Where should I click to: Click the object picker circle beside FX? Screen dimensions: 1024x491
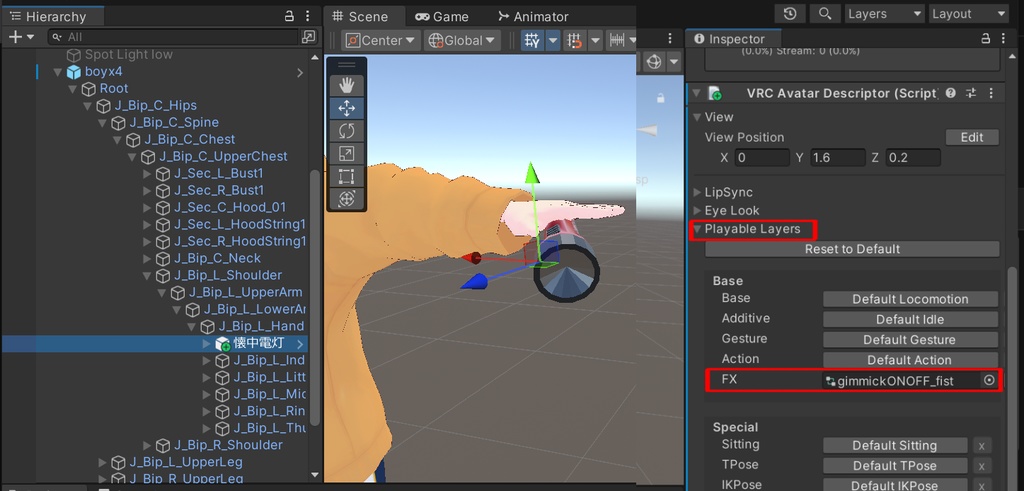989,380
